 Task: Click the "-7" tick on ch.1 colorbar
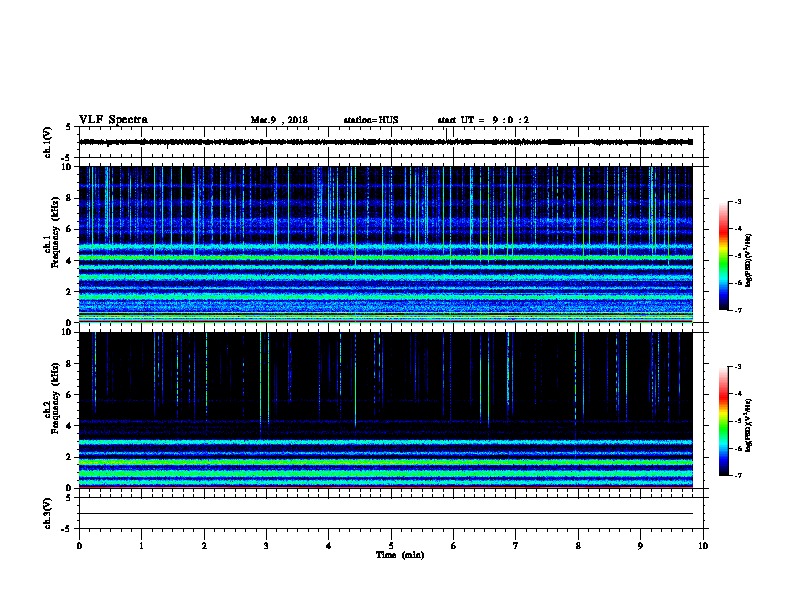(738, 311)
